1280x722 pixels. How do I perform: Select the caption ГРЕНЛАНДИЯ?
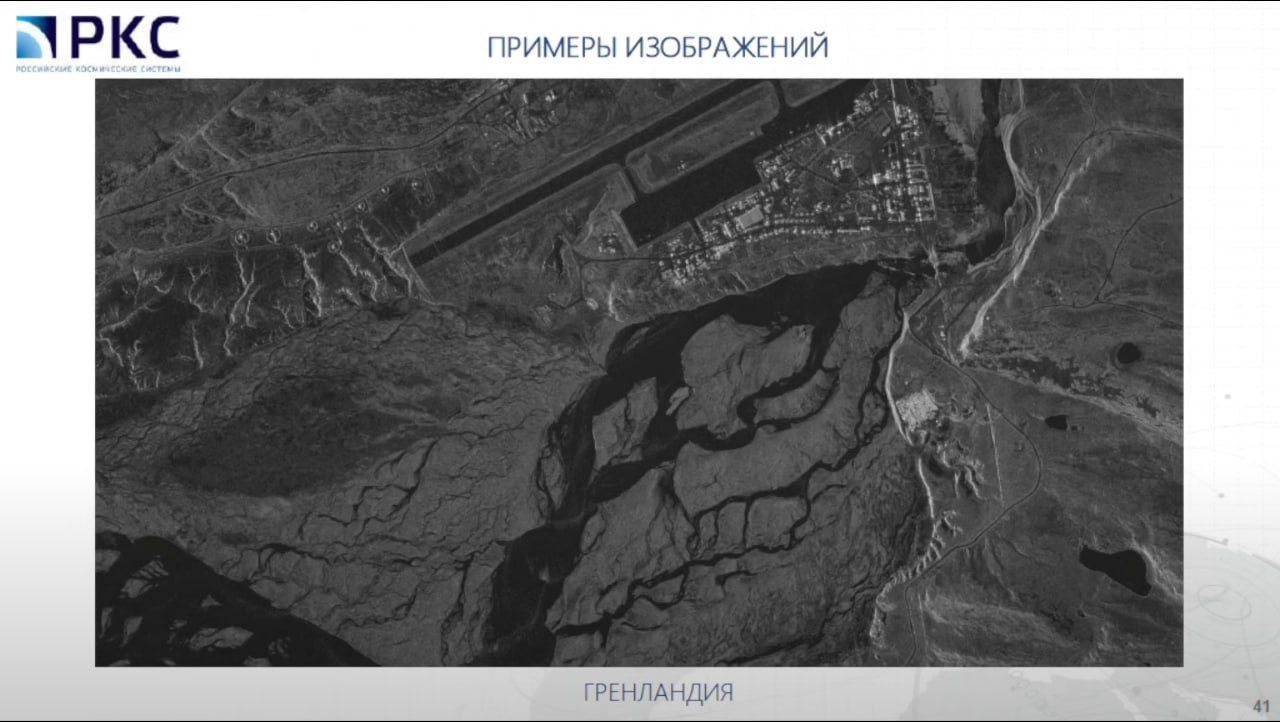[x=658, y=692]
